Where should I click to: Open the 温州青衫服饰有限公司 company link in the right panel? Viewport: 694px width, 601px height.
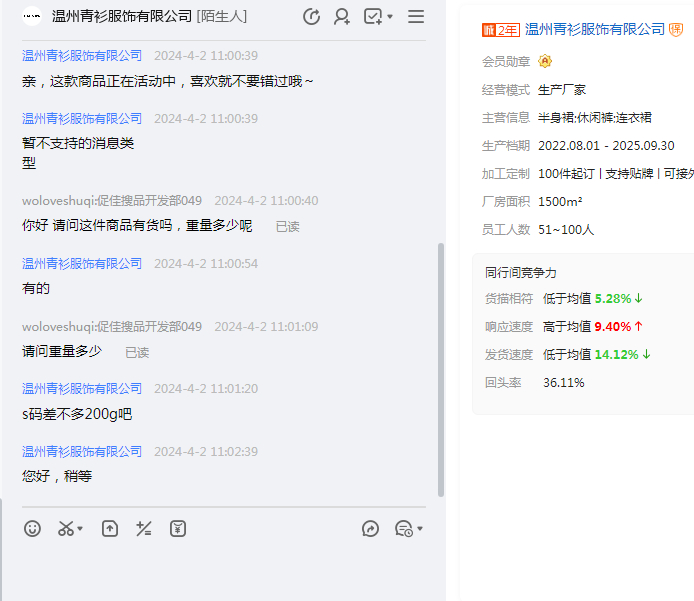[x=594, y=30]
